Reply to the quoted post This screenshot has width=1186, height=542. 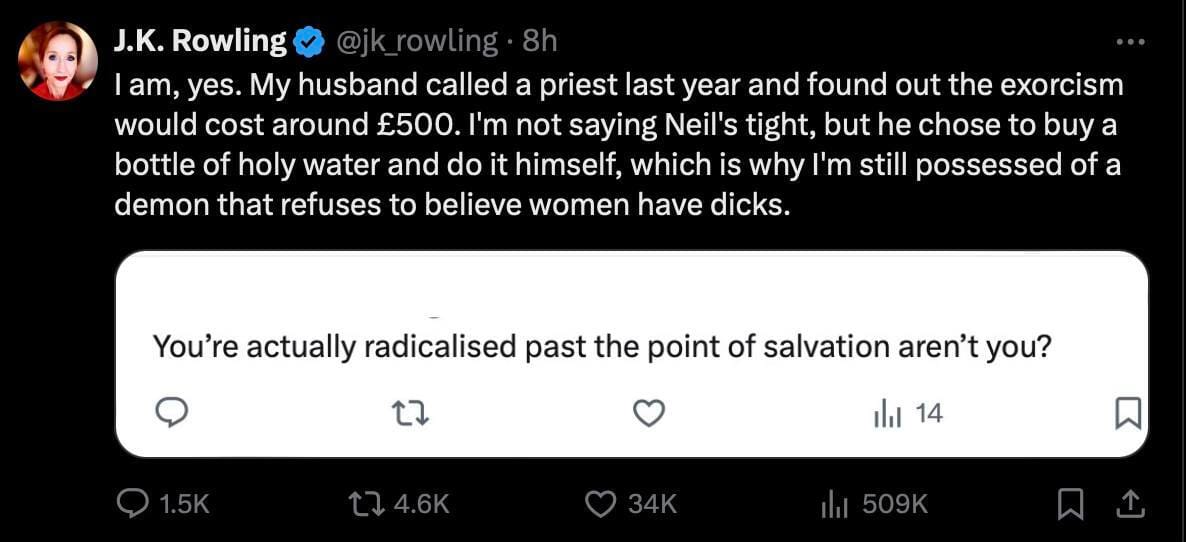pos(171,412)
